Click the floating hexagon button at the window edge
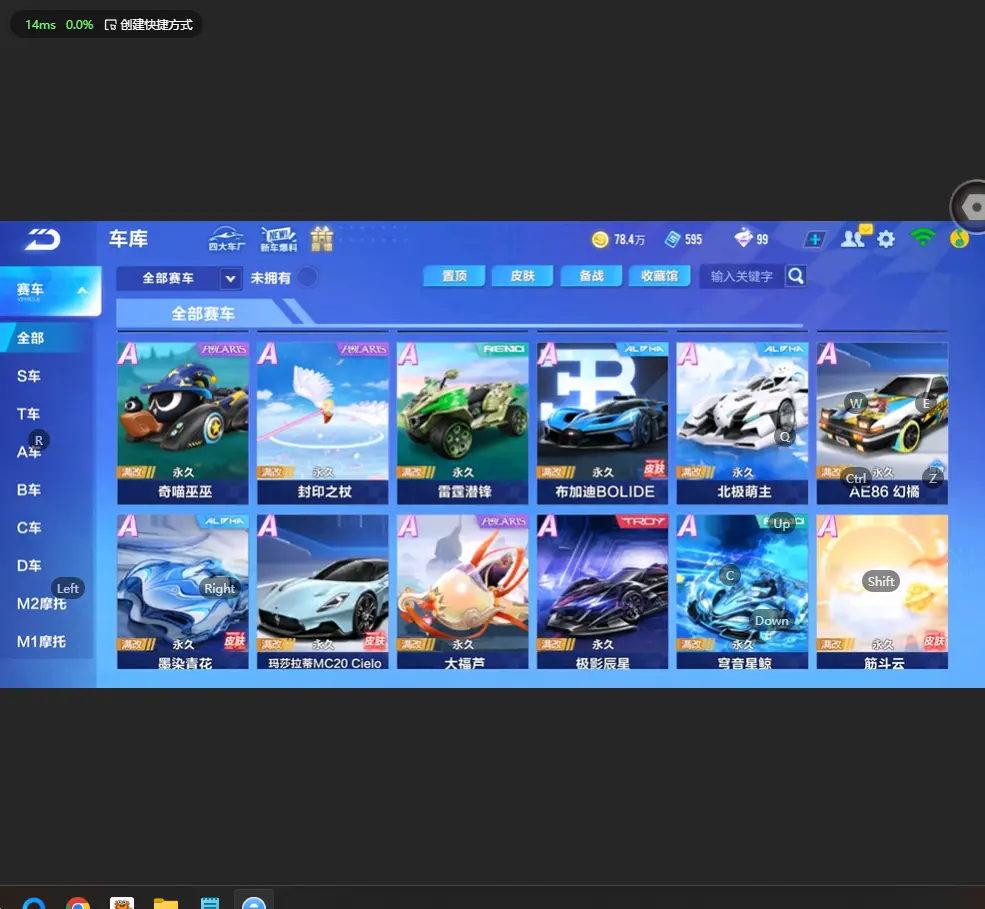Viewport: 985px width, 909px height. tap(973, 207)
